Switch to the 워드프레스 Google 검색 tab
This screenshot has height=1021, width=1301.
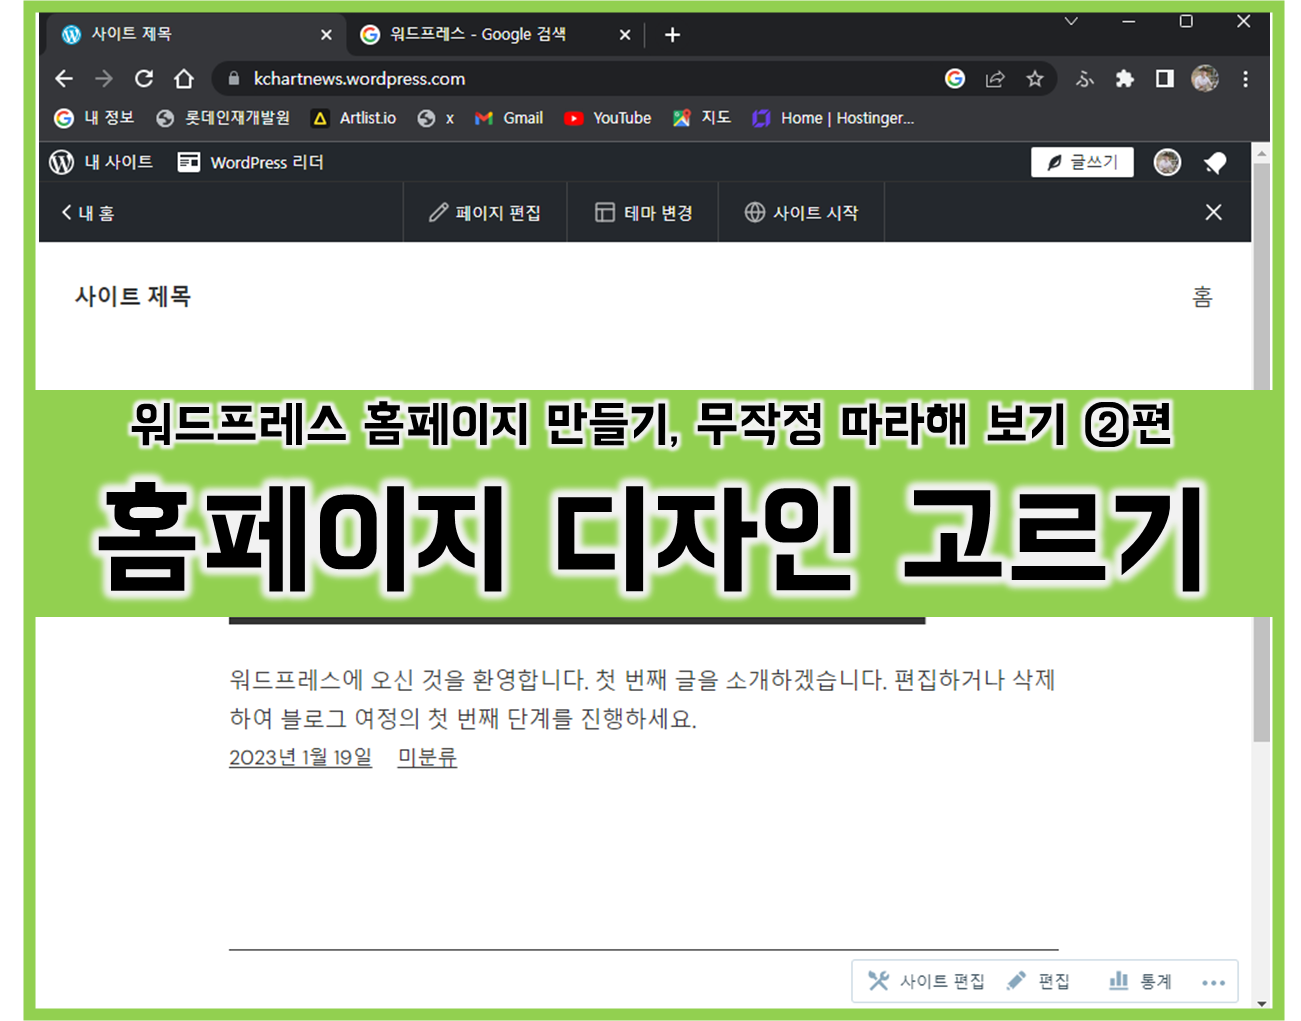click(x=495, y=34)
